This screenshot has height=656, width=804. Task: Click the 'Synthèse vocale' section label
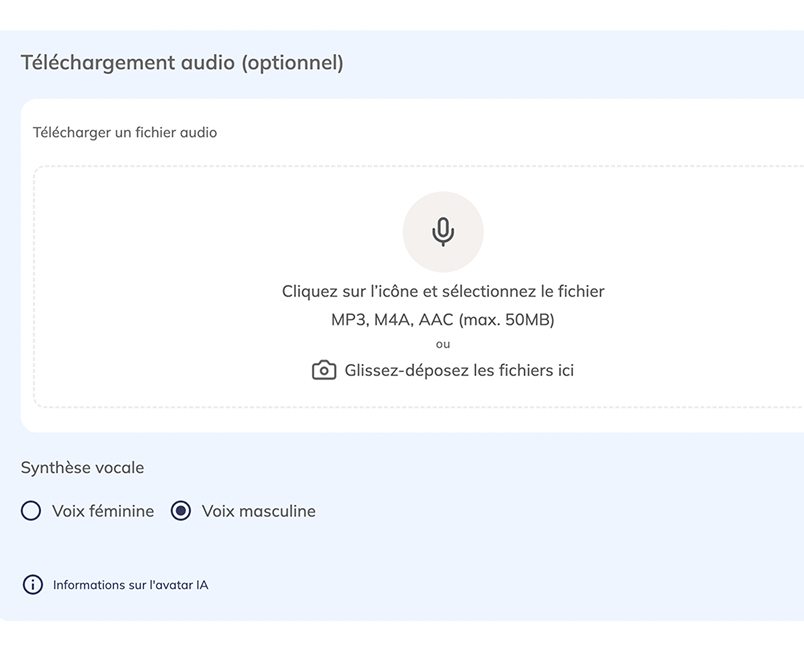point(82,467)
